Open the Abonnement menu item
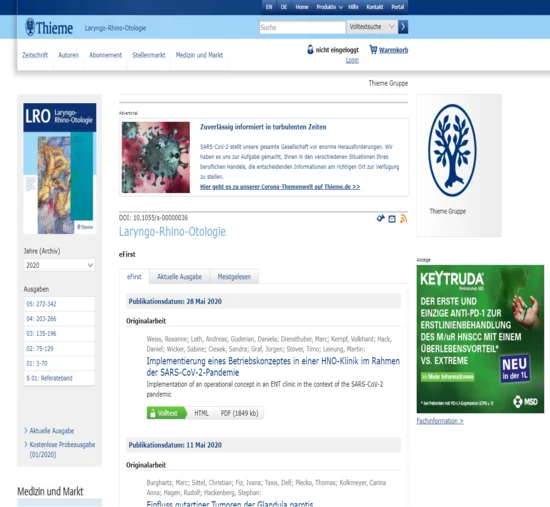This screenshot has height=507, width=550. tap(105, 55)
